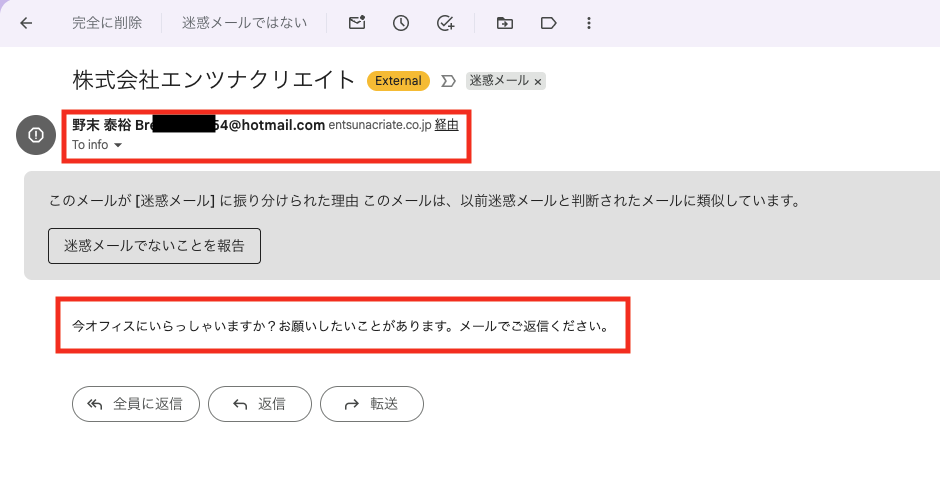The image size is (940, 489).
Task: Click the yellow External badge
Action: click(x=398, y=81)
